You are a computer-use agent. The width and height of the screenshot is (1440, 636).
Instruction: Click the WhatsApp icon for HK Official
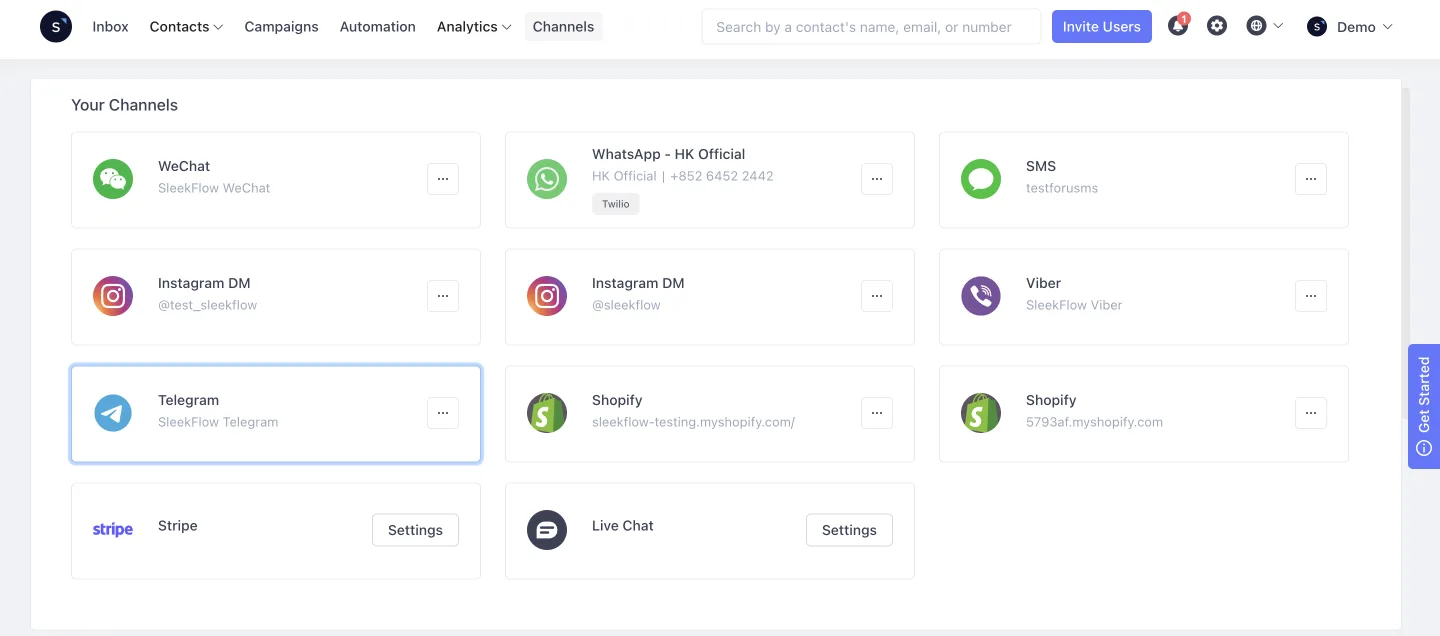click(546, 177)
